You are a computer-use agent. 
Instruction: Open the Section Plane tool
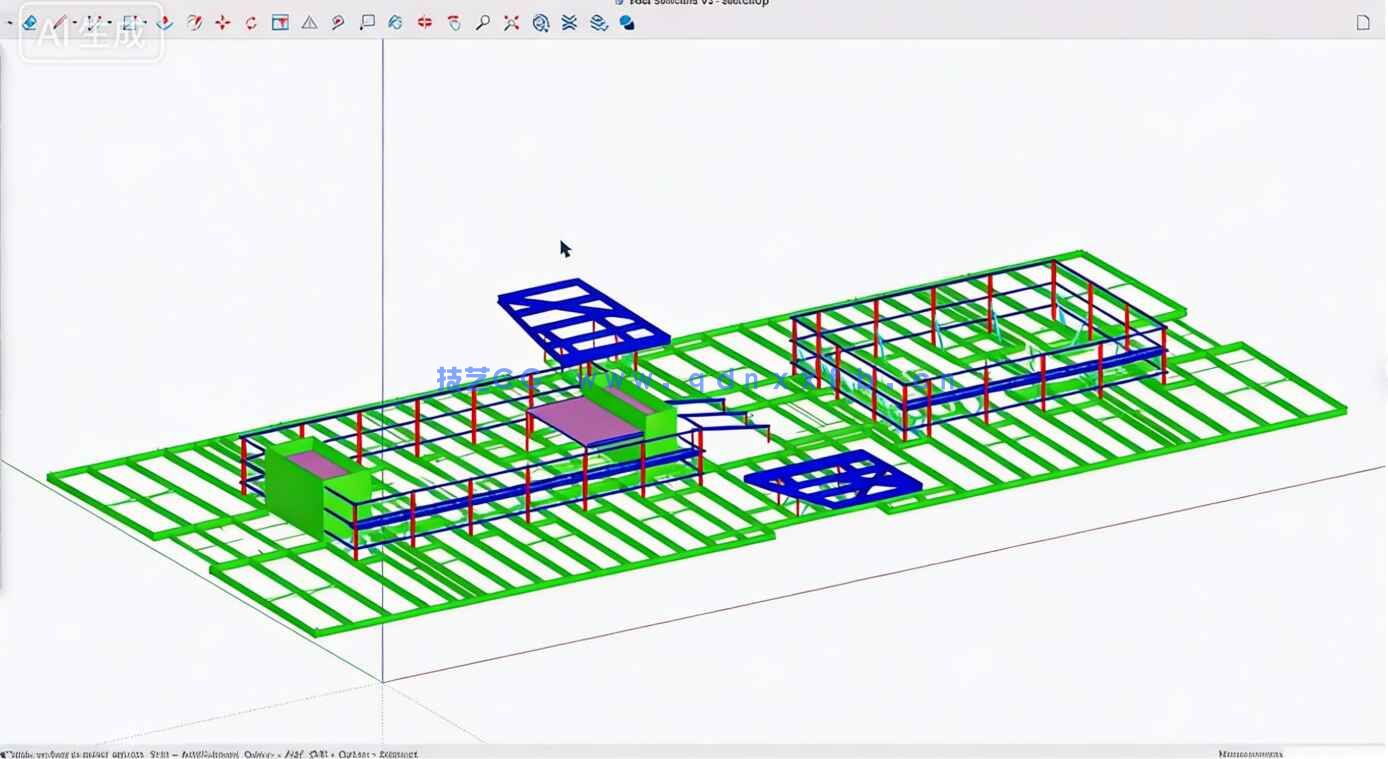pos(281,22)
